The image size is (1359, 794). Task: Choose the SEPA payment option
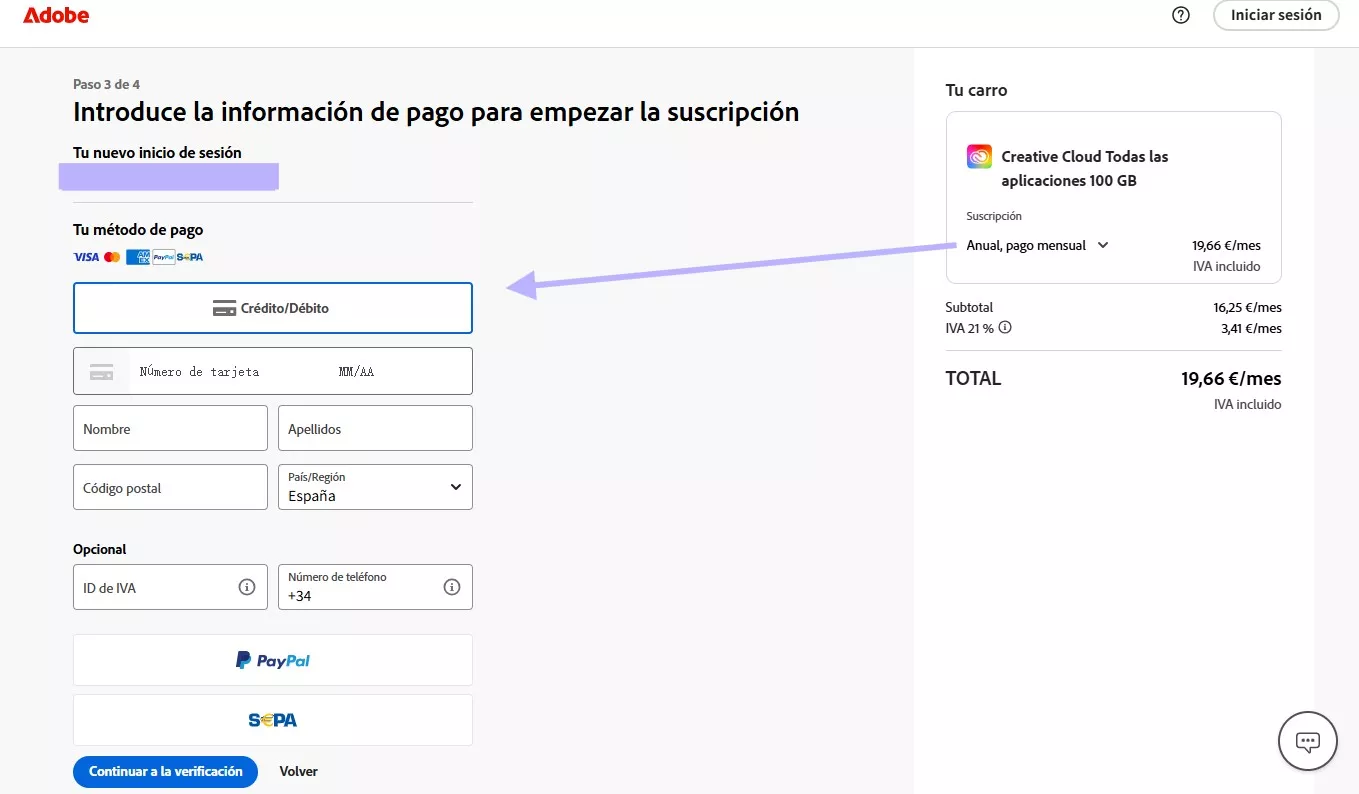[272, 720]
